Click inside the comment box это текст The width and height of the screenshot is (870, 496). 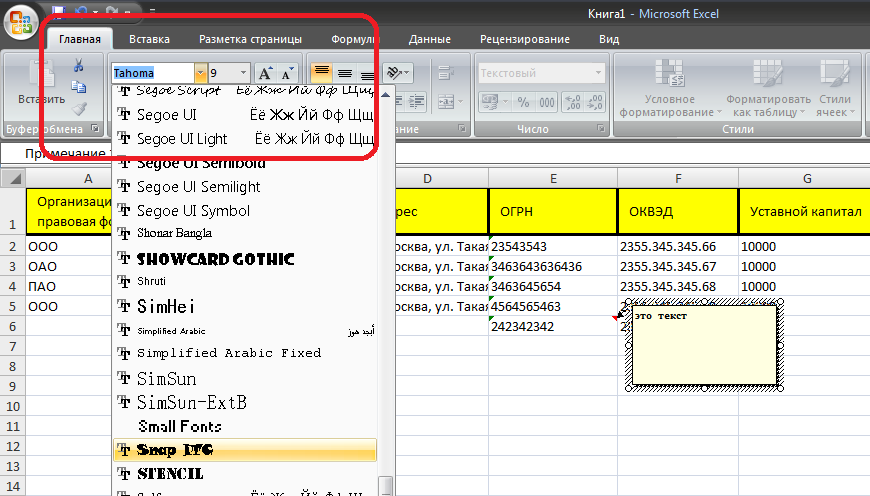click(704, 345)
